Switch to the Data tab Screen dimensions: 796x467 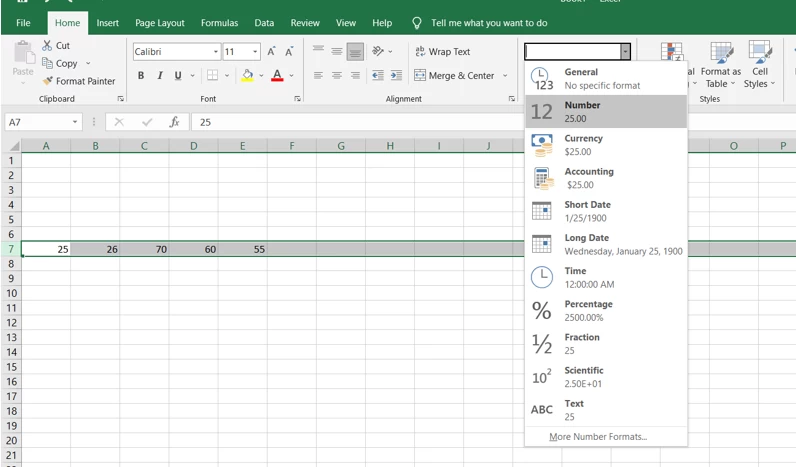point(264,23)
